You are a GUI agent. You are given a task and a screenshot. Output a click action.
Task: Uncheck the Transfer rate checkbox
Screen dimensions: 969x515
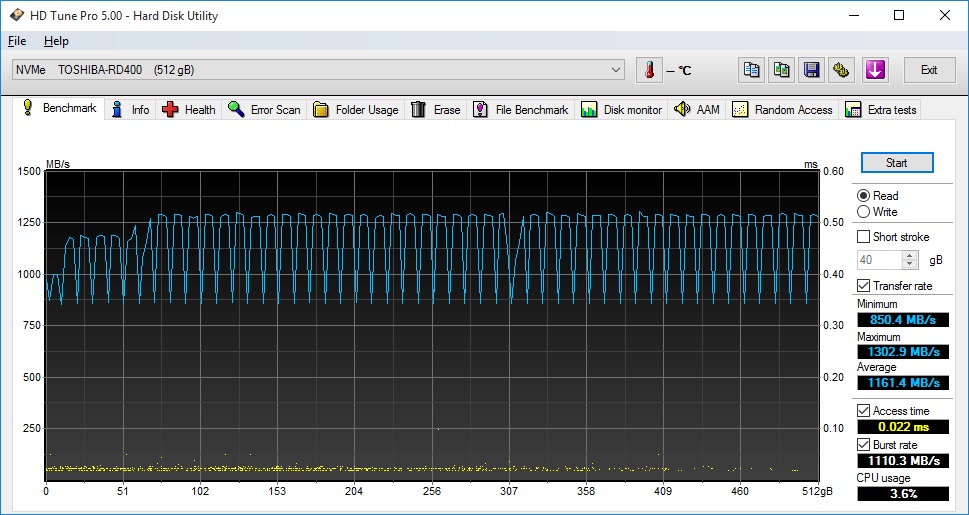[864, 286]
